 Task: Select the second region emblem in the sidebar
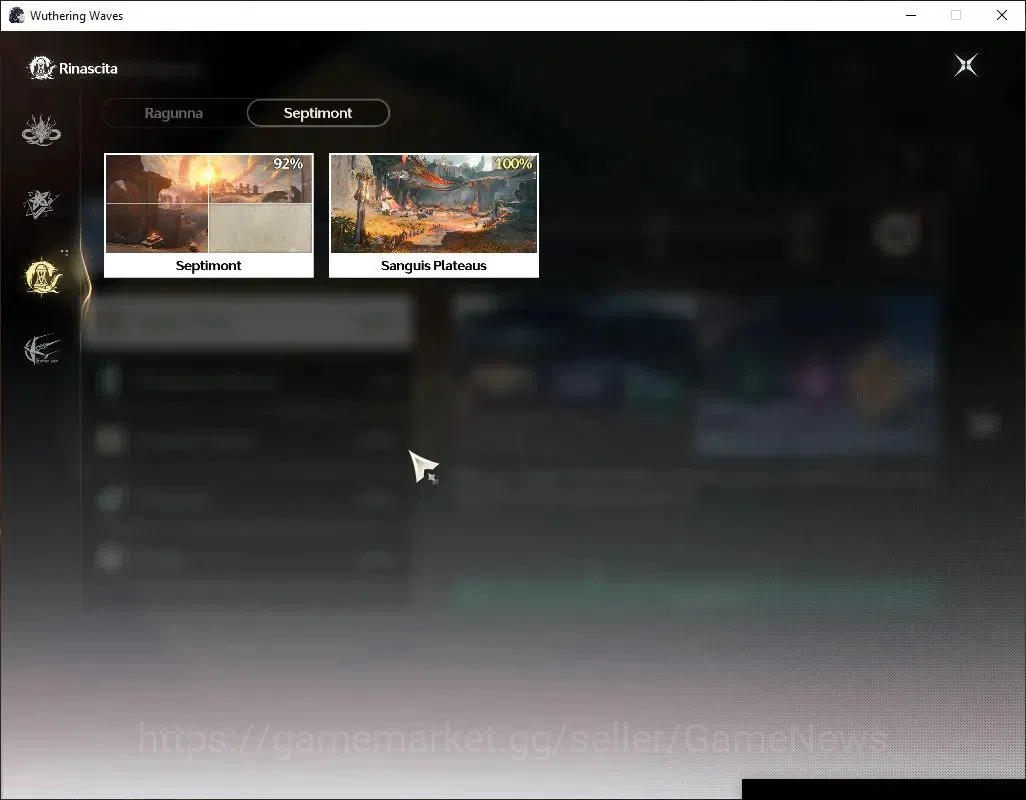(x=41, y=204)
